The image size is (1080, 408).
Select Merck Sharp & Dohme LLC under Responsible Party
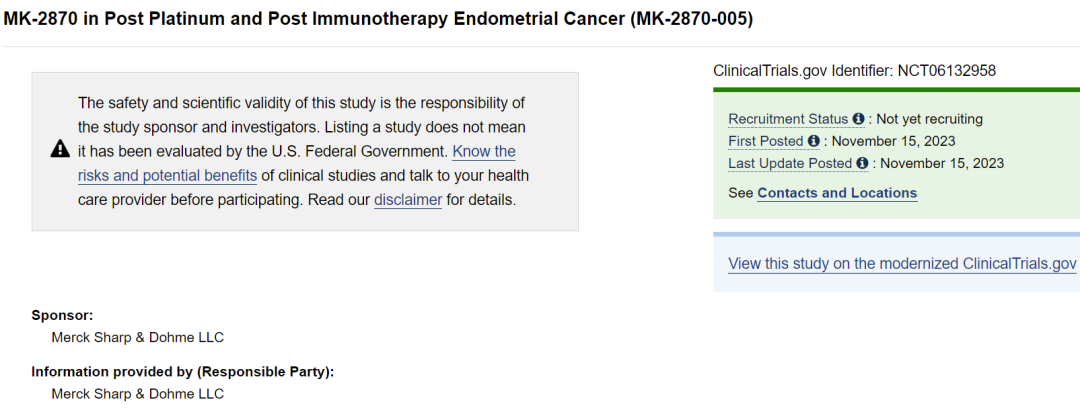point(138,394)
